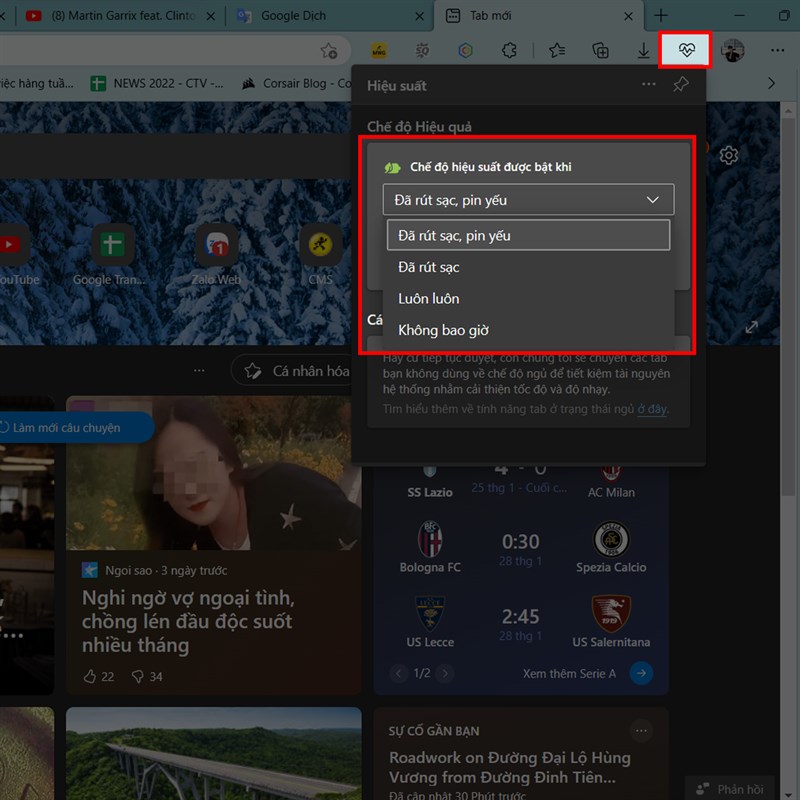This screenshot has height=800, width=800.
Task: Open NEWS 2022 - CTV bookmark
Action: (x=157, y=83)
